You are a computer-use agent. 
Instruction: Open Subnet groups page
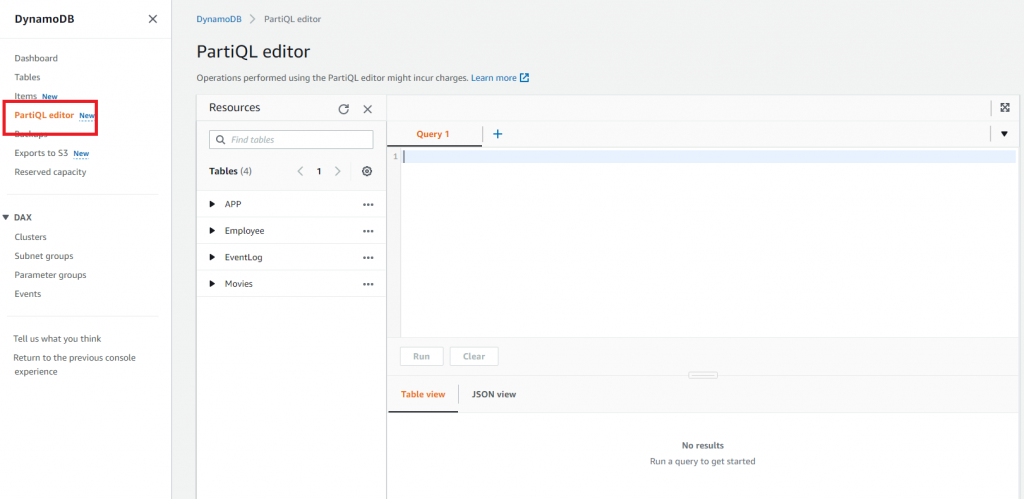44,256
